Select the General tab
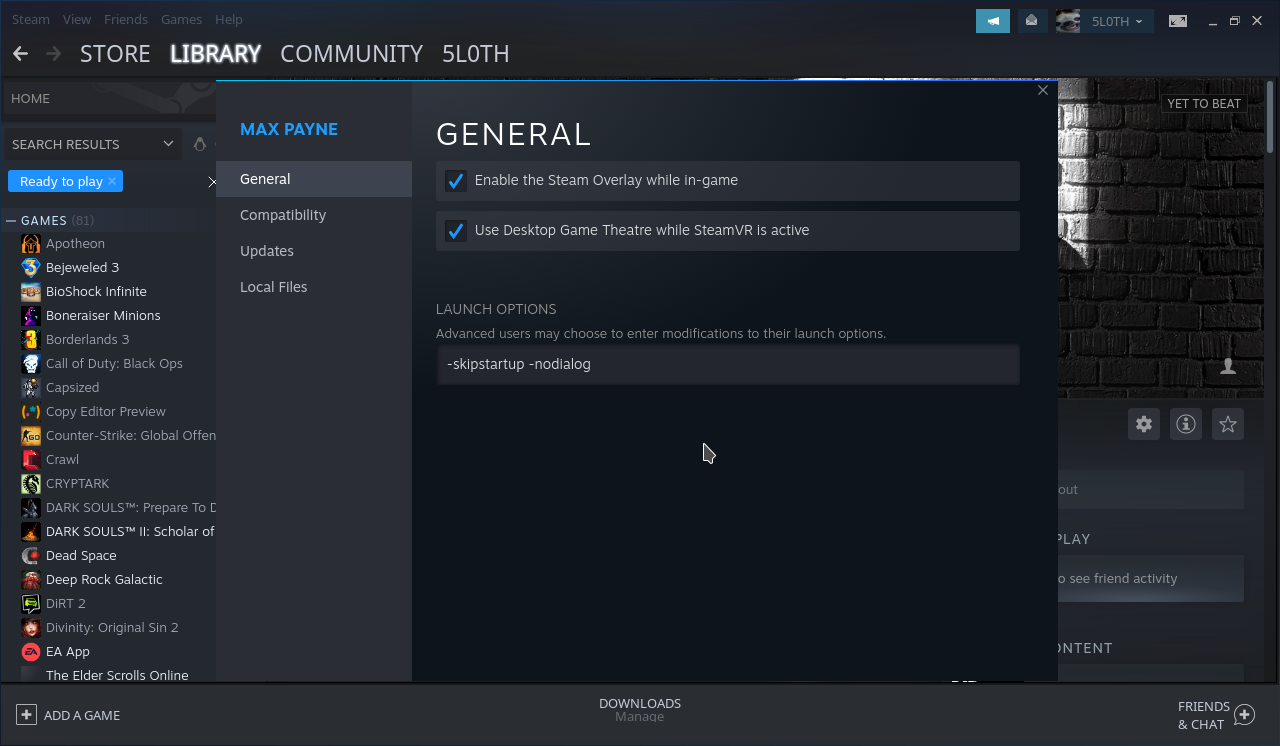The image size is (1280, 746). pos(314,179)
